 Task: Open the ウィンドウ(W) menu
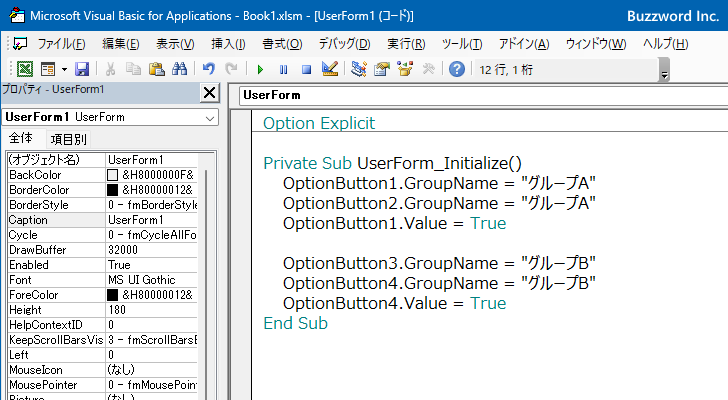pyautogui.click(x=596, y=44)
